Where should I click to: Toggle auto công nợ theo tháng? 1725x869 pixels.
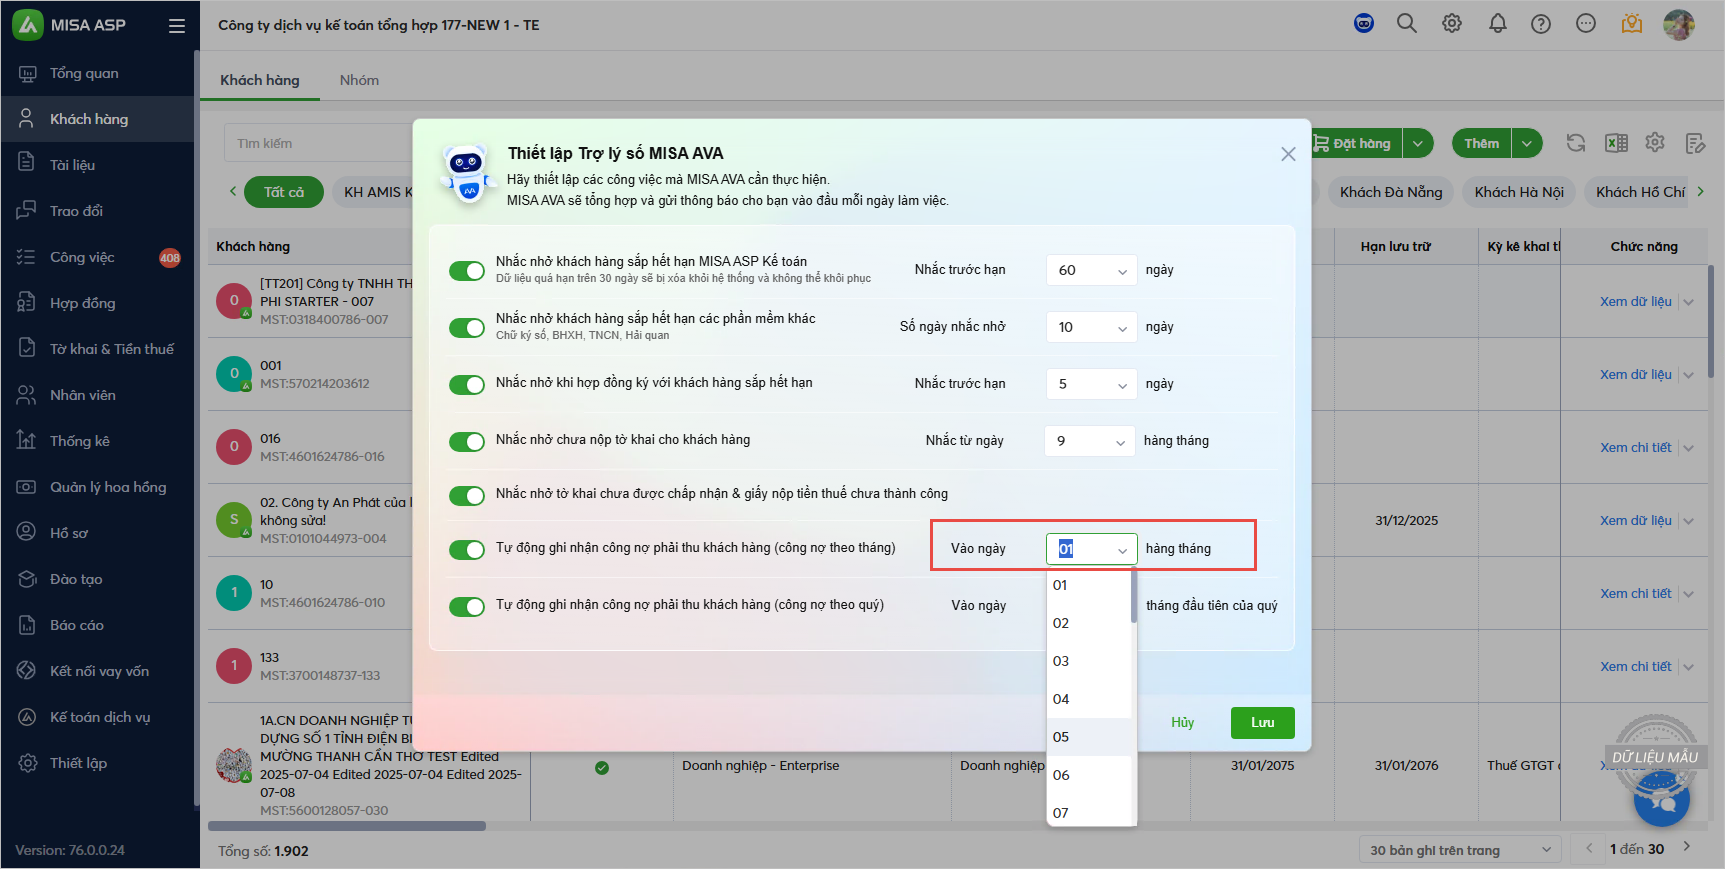(467, 550)
